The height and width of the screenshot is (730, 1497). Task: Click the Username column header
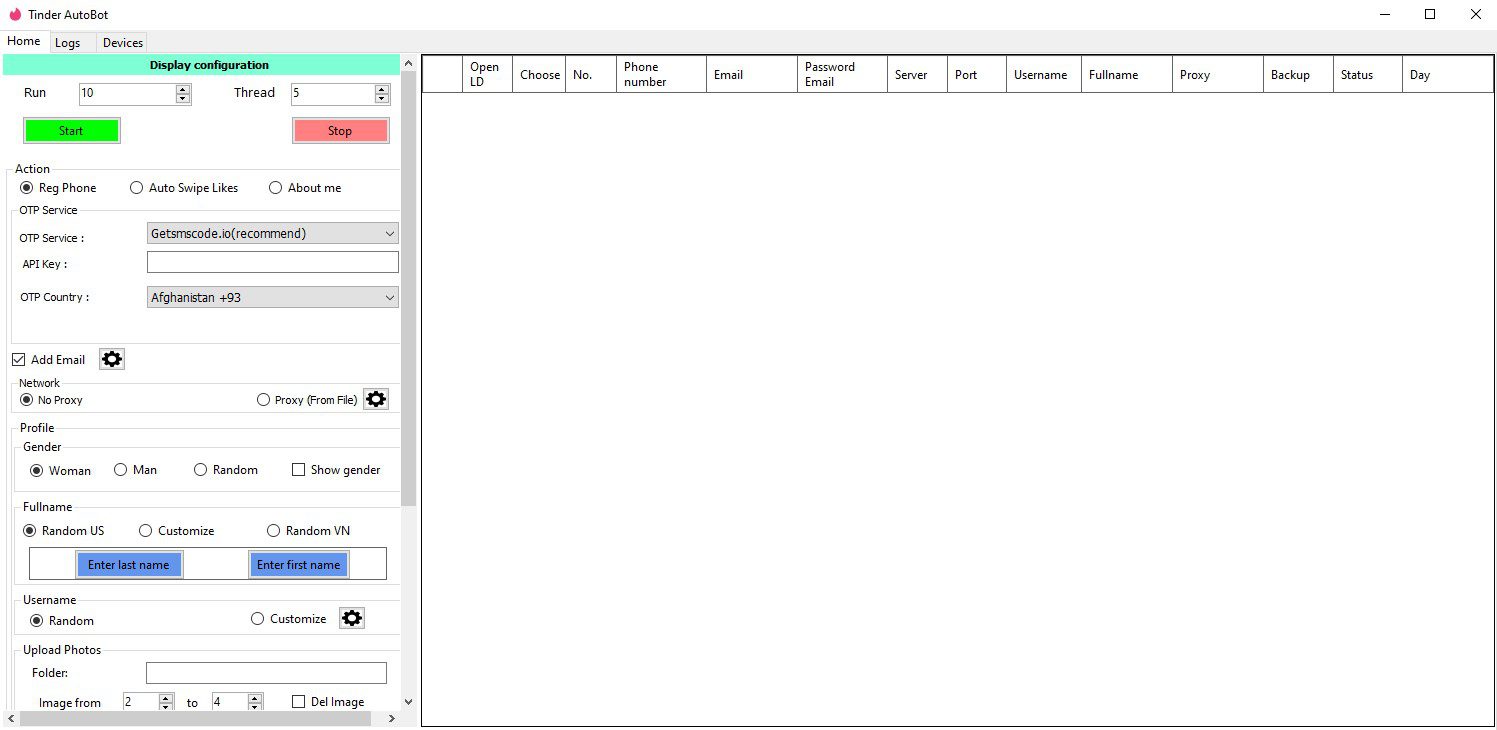click(1043, 75)
